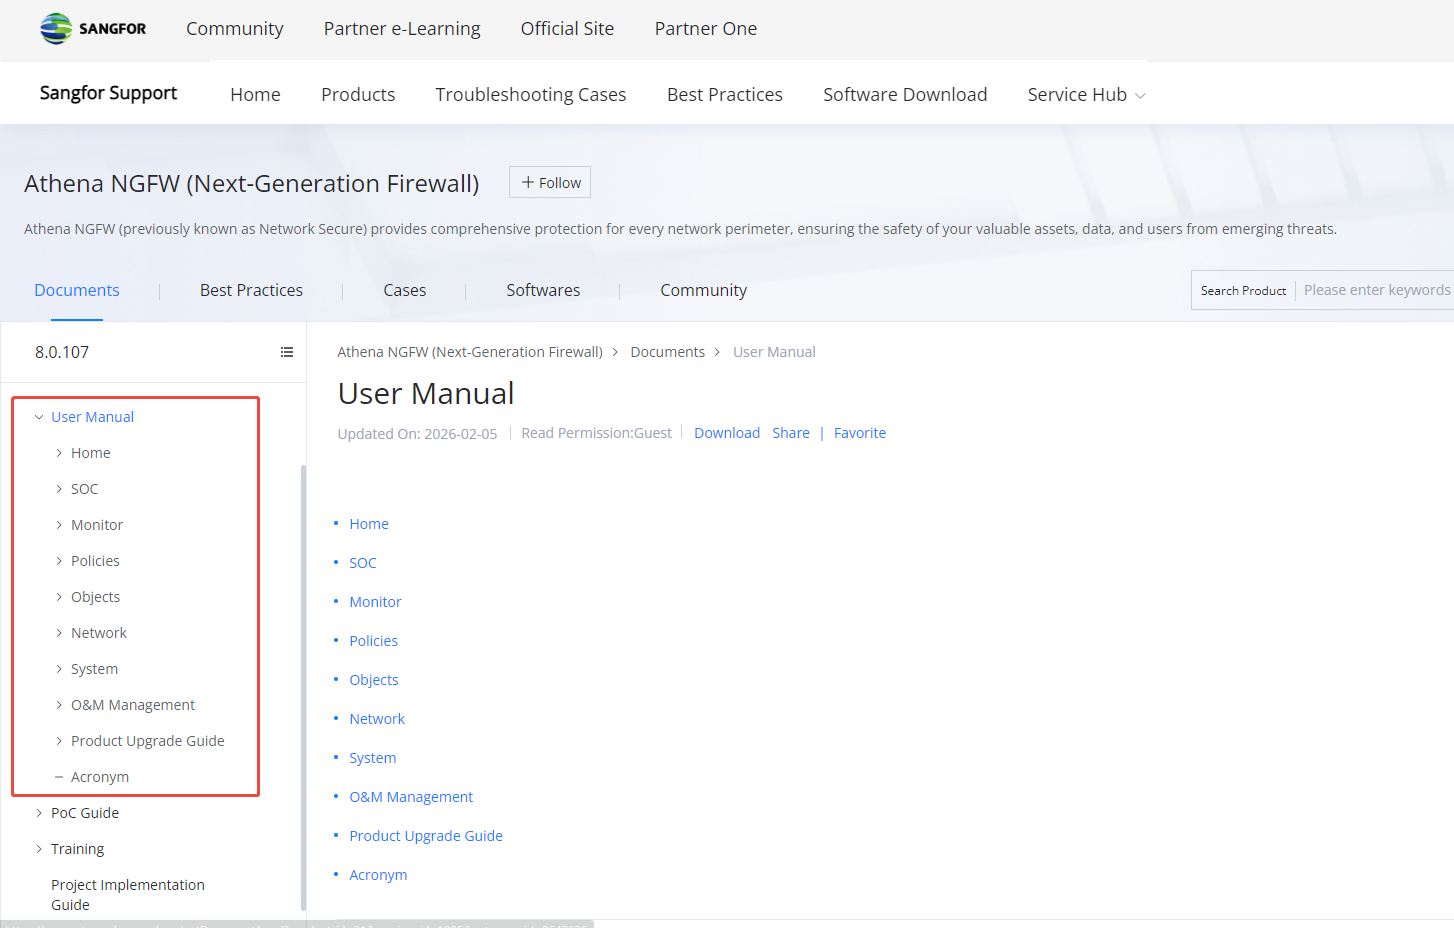This screenshot has height=928, width=1454.
Task: Click the Download link
Action: 727,433
